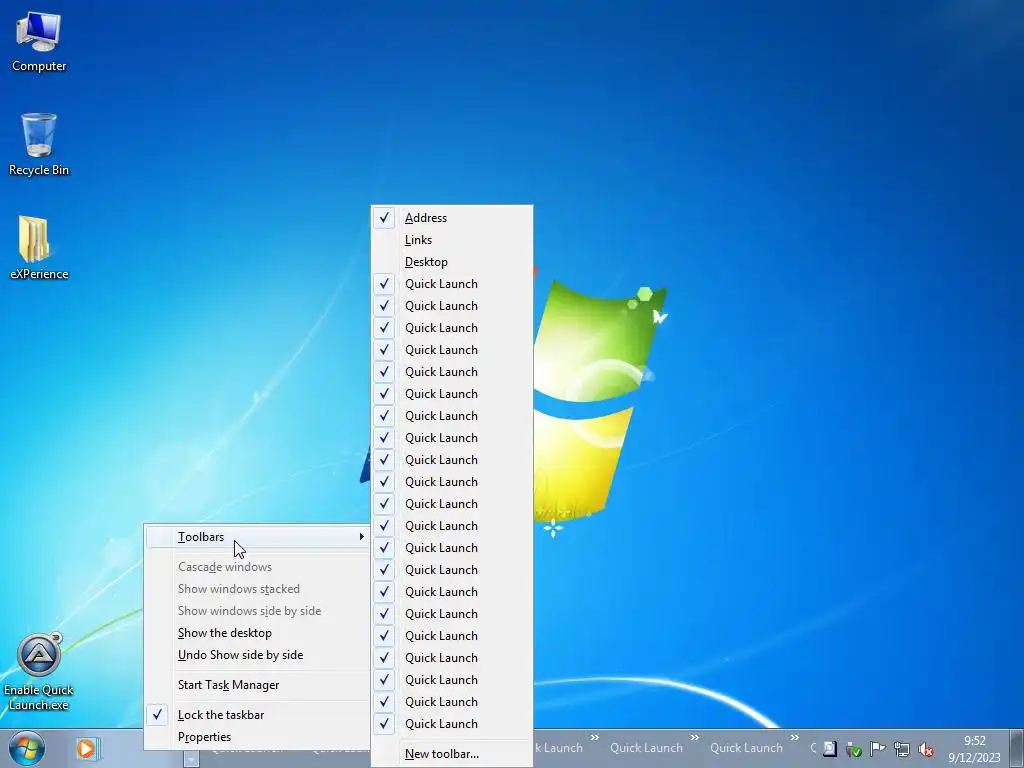
Task: Select Start Task Manager
Action: click(x=256, y=685)
